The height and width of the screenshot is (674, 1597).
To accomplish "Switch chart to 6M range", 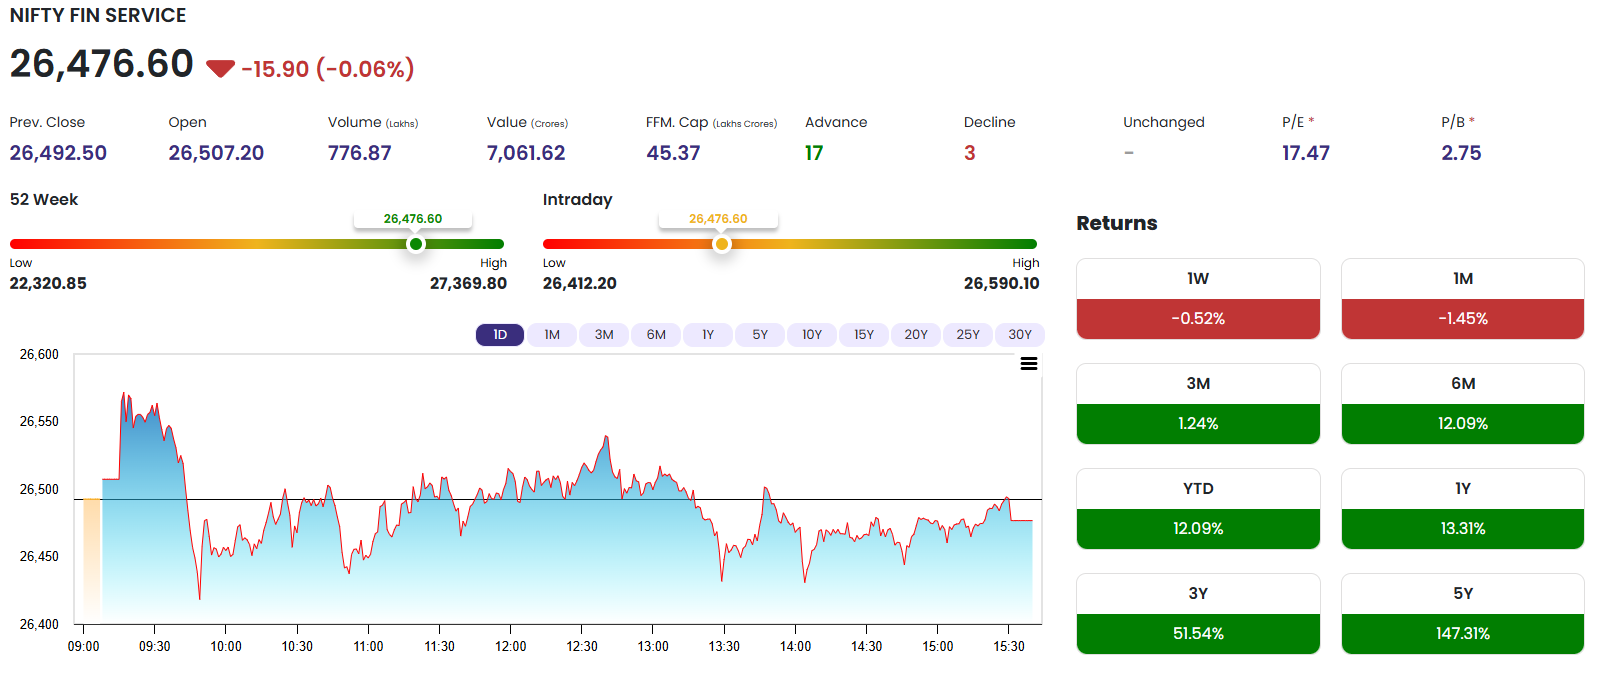I will [x=656, y=335].
